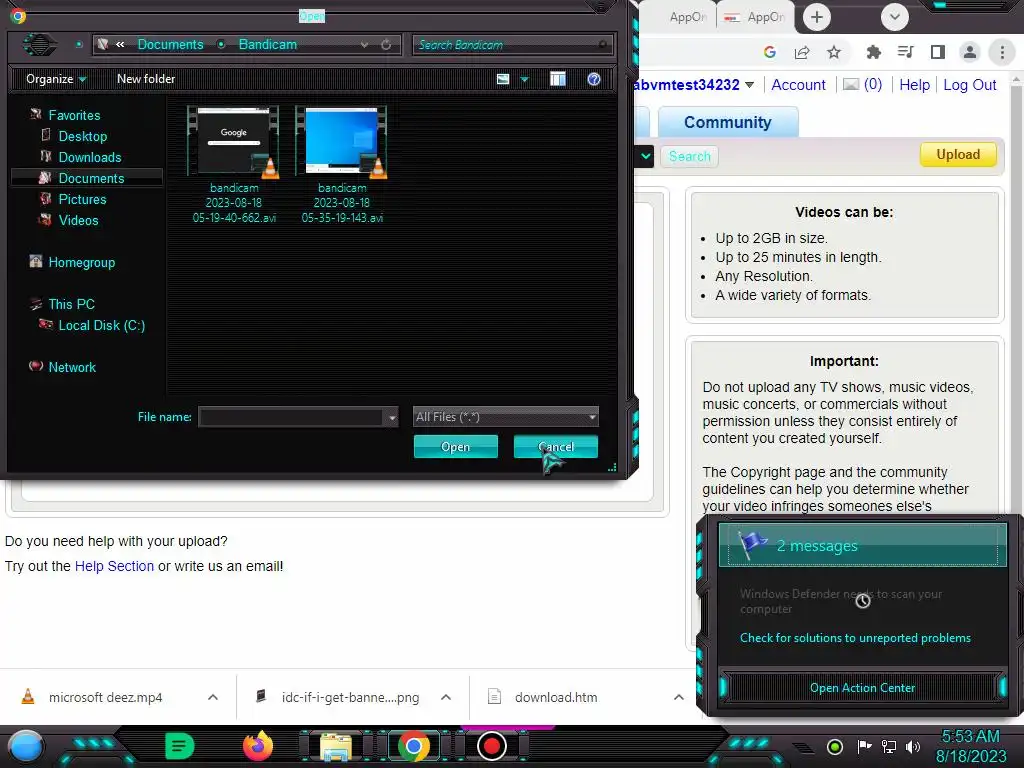
Task: Click the volume speaker icon in system tray
Action: (912, 746)
